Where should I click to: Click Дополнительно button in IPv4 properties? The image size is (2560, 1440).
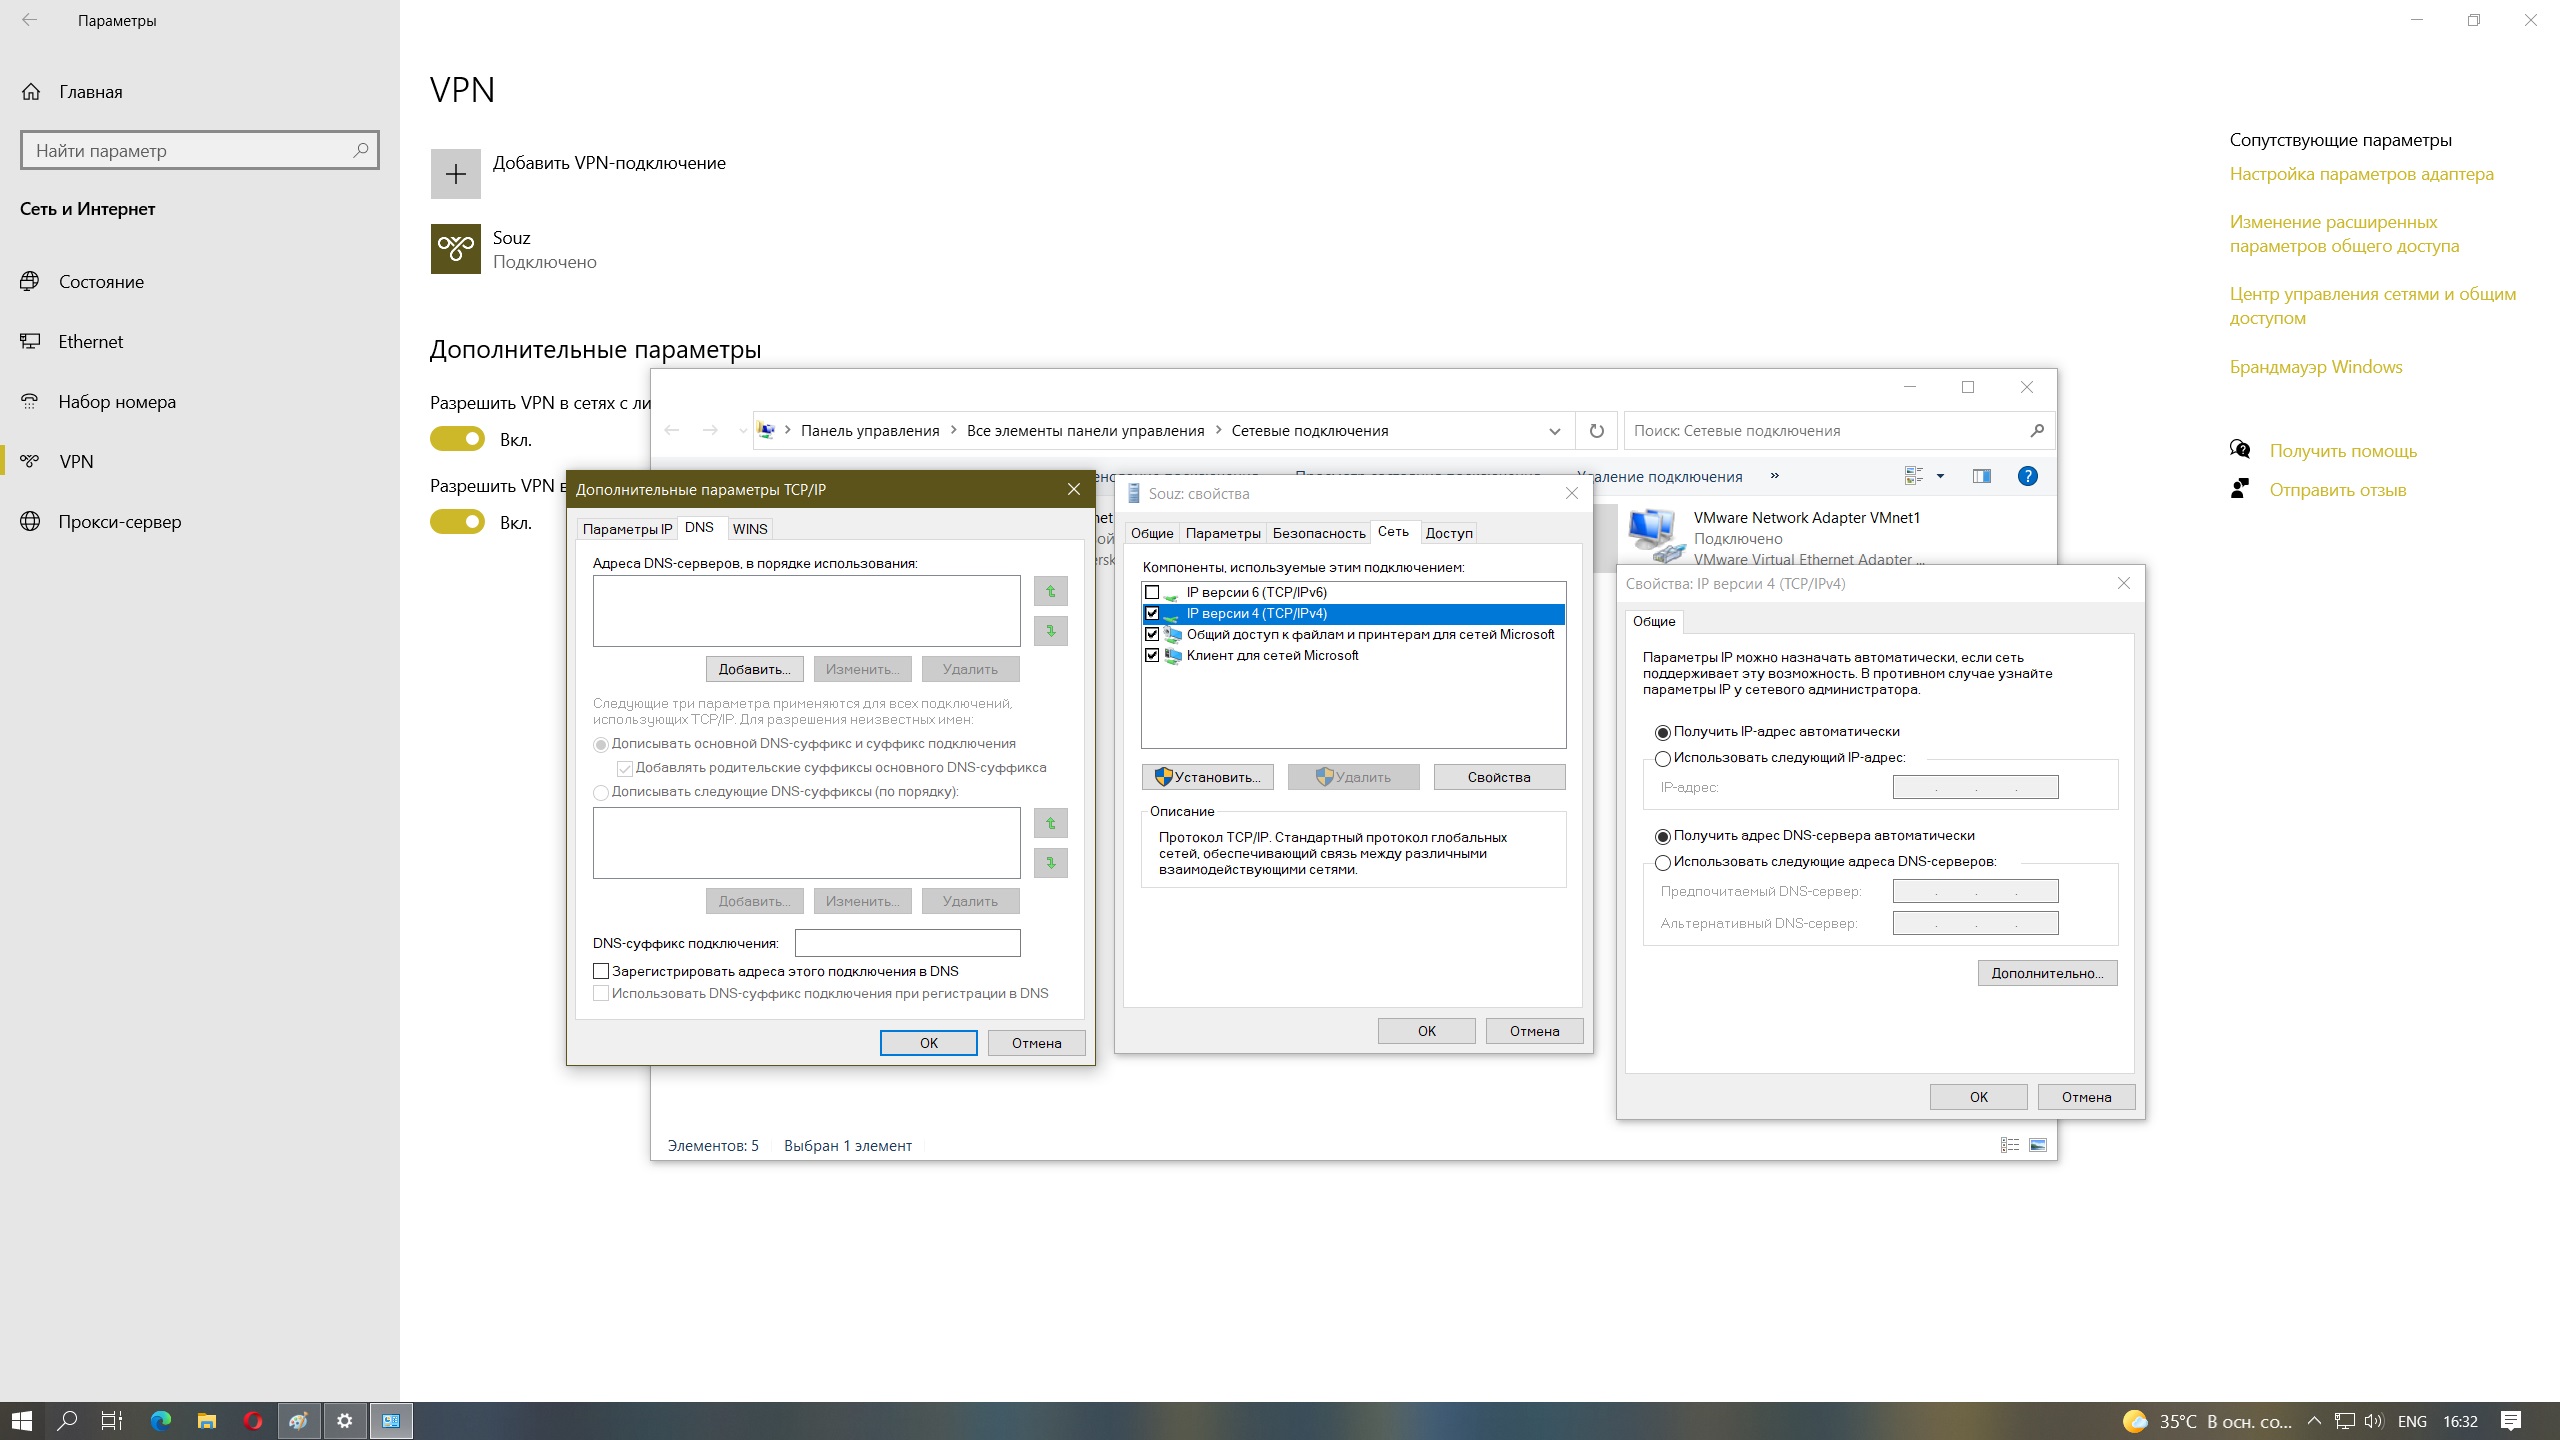2047,973
